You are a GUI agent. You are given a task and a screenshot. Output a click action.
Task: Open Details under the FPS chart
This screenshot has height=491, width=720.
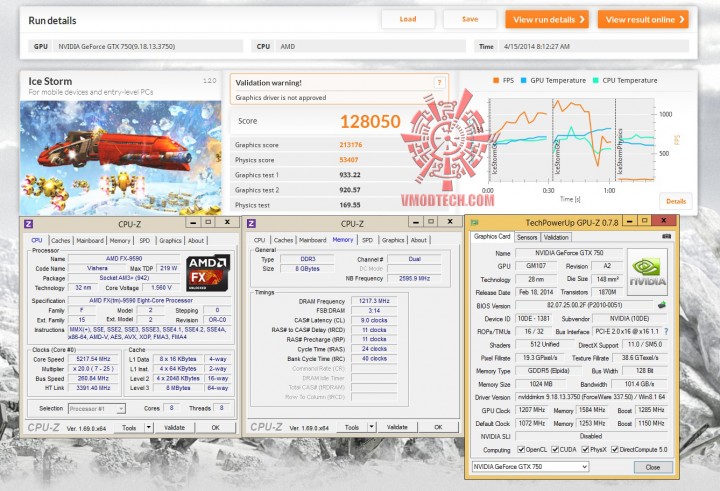[676, 201]
